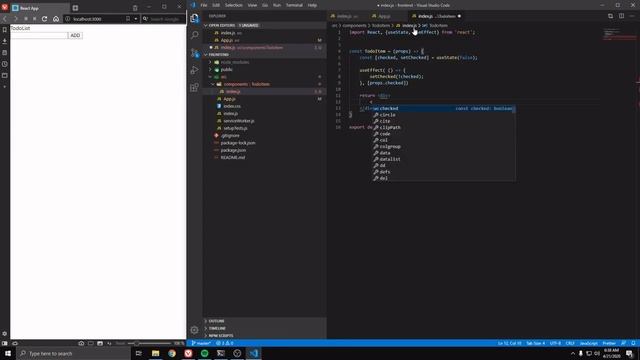Click the JavaScript language mode in status bar
640x360 pixels.
click(x=588, y=343)
